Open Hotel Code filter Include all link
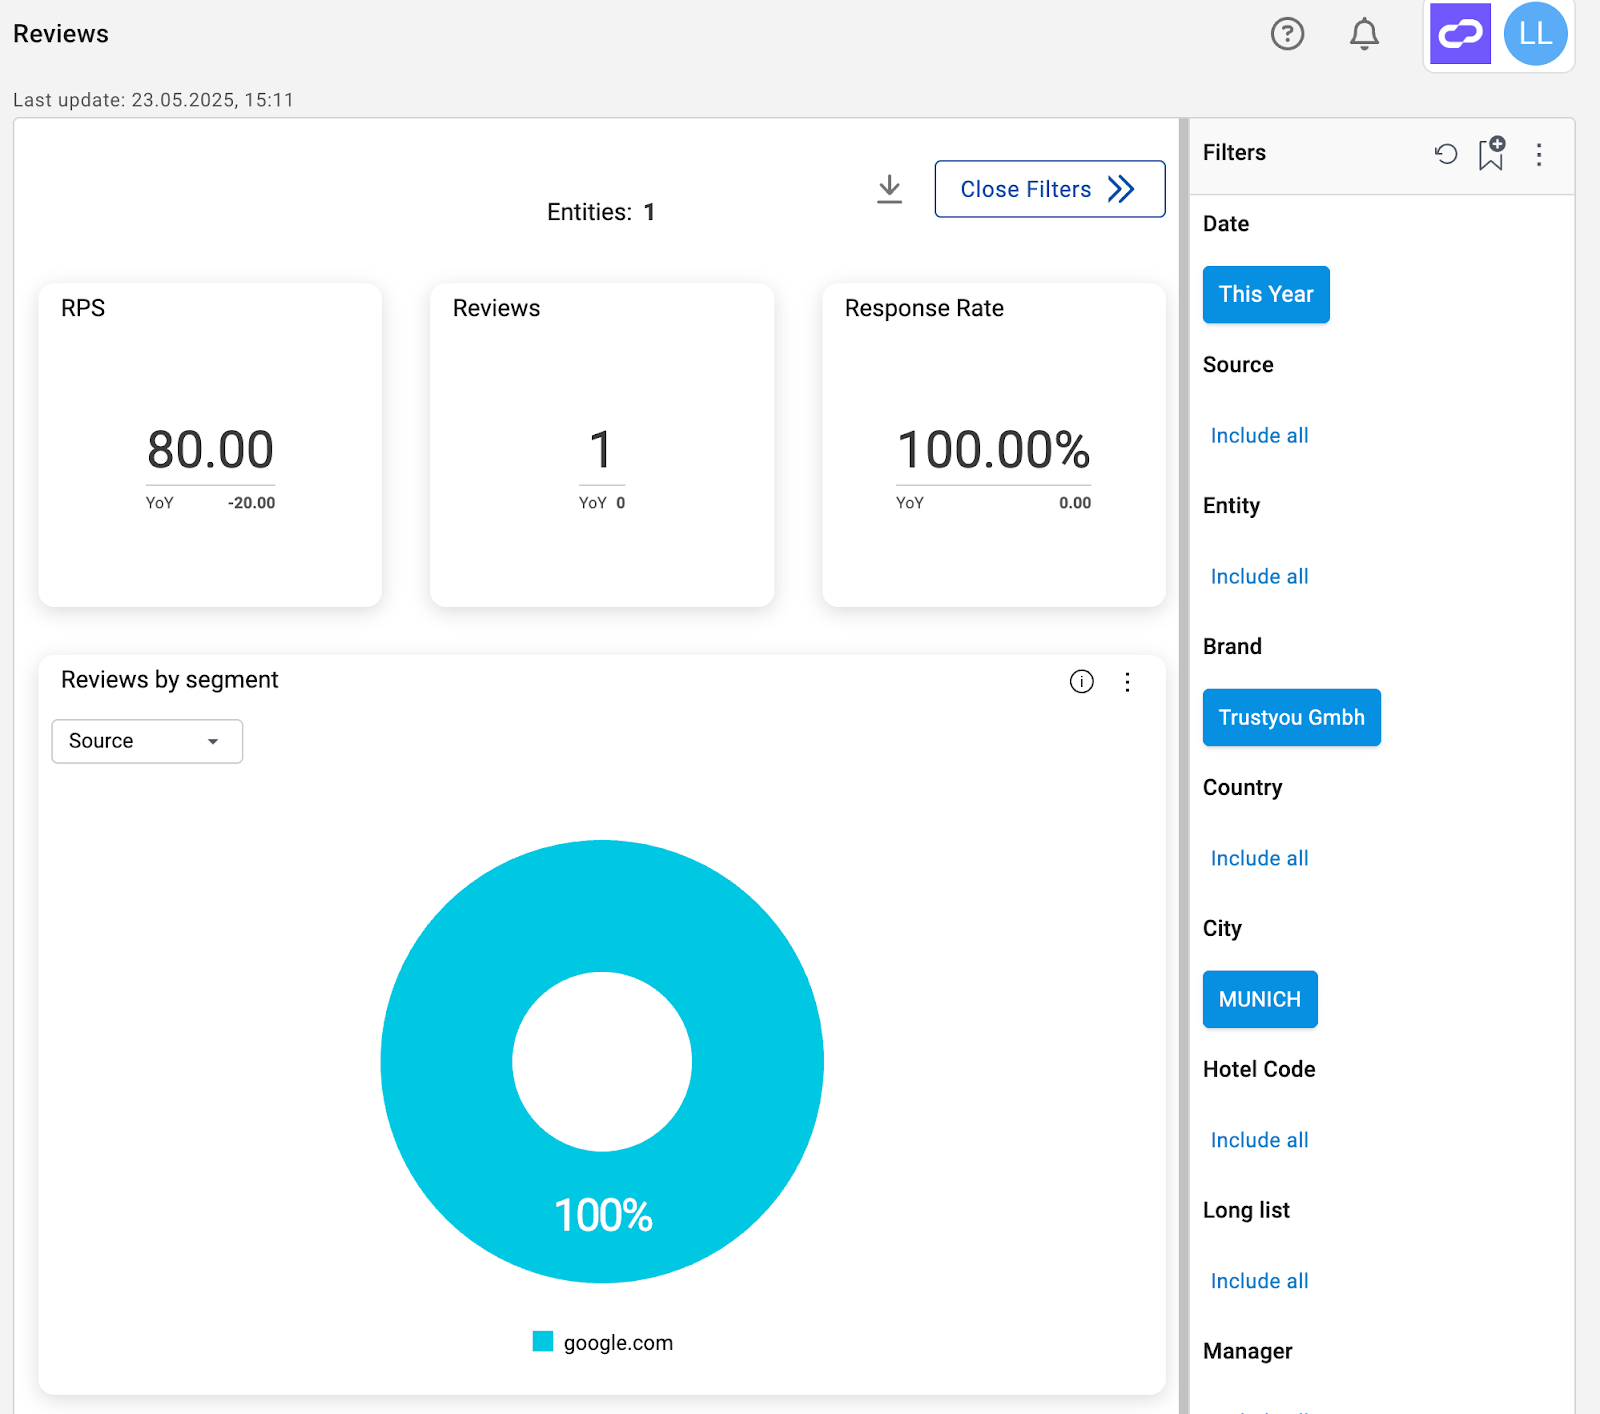The width and height of the screenshot is (1600, 1414). coord(1259,1140)
